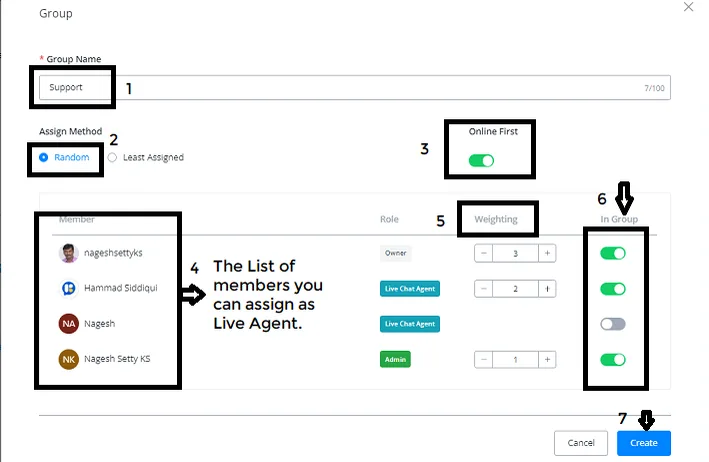Click the Group Name input field
This screenshot has height=462, width=709.
pos(354,88)
